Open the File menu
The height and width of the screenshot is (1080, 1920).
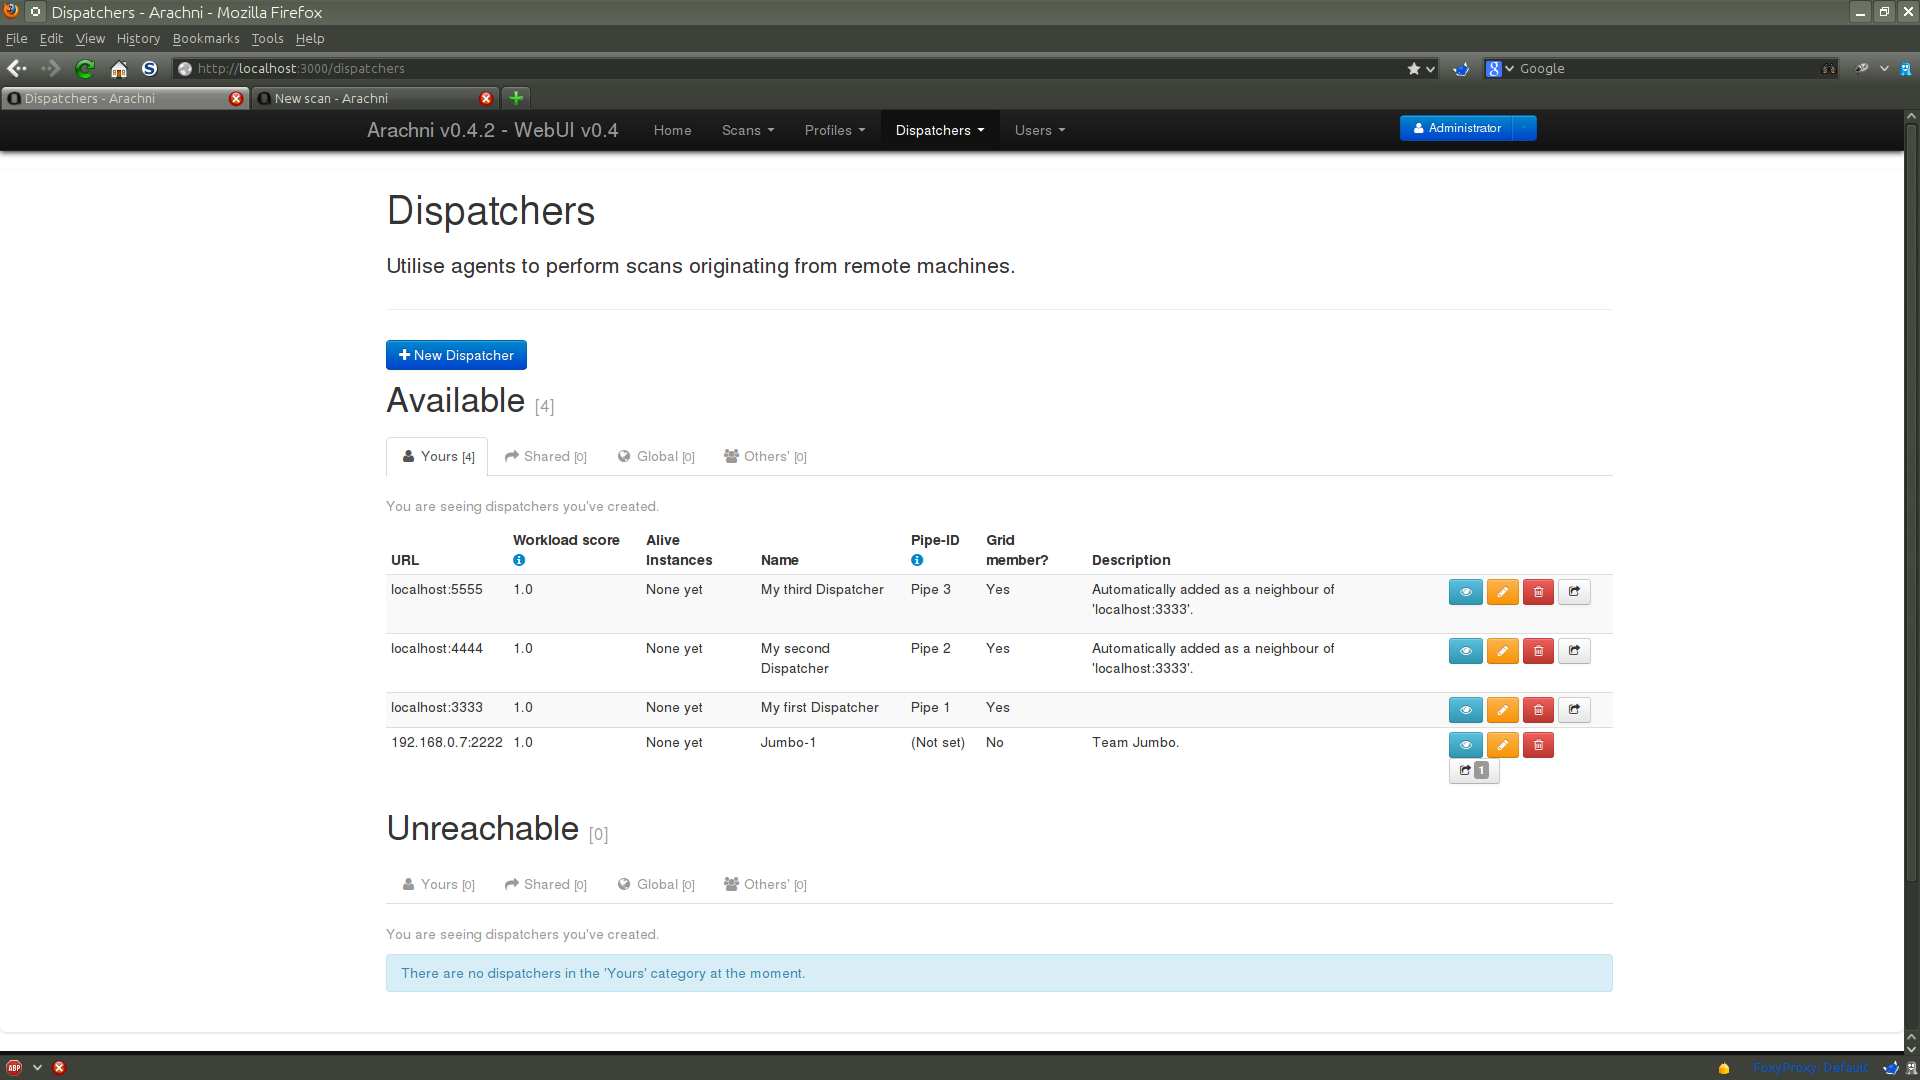(x=17, y=38)
